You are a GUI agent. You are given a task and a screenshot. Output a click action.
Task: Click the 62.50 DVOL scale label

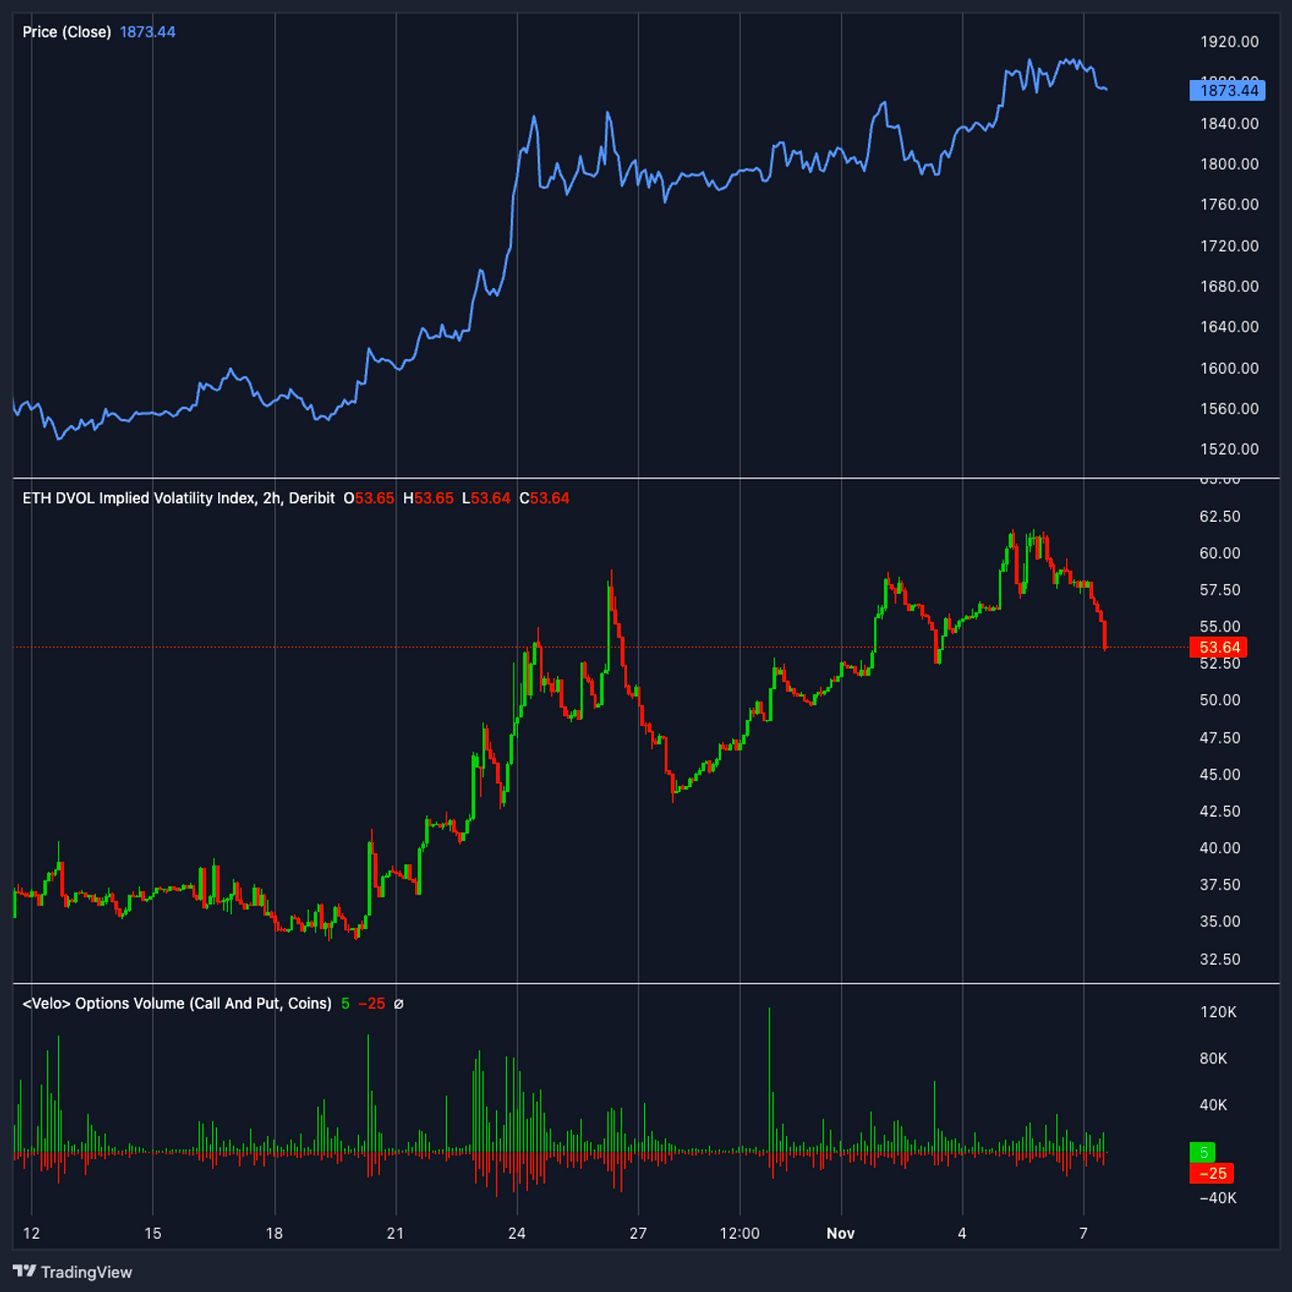(1220, 516)
